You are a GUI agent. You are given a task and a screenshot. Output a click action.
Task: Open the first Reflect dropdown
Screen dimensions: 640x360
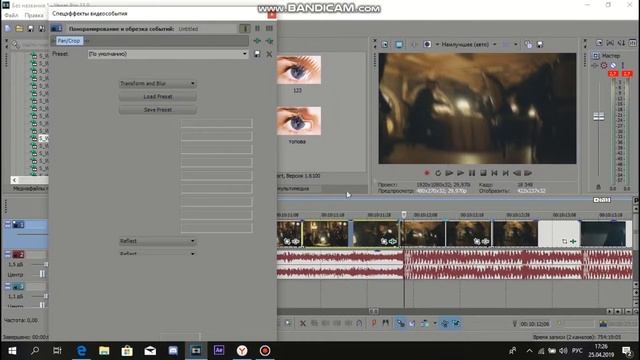(x=158, y=241)
